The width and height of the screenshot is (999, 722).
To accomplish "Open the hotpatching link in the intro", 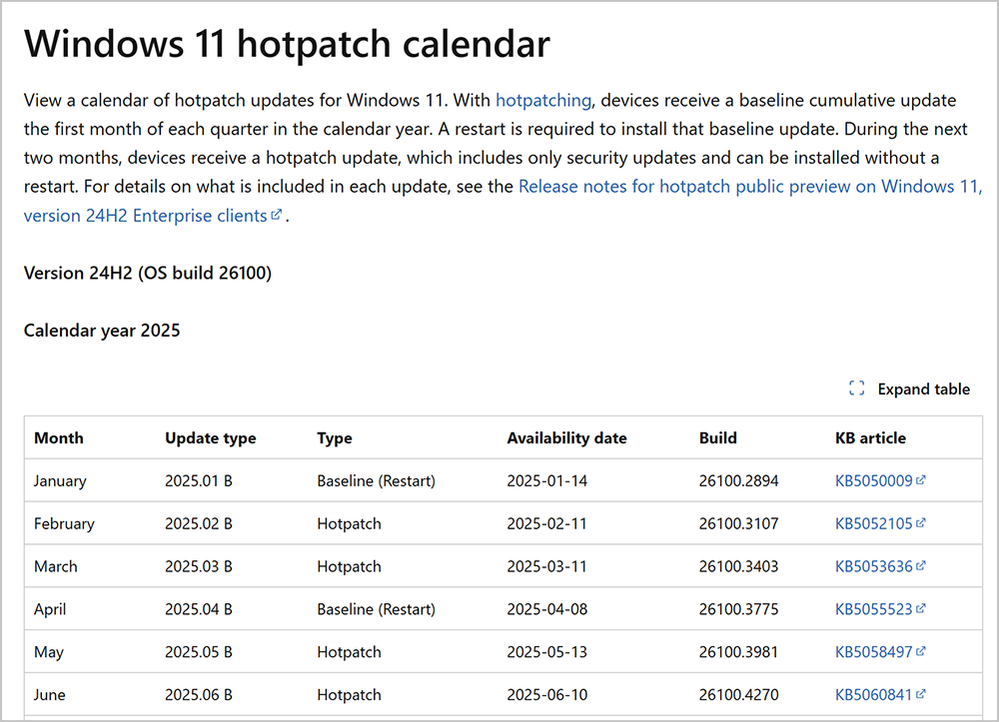I will [x=543, y=100].
